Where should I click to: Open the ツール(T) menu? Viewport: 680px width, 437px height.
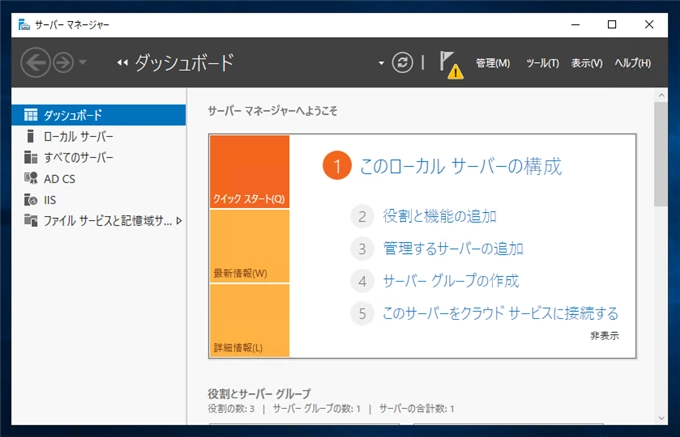coord(543,63)
